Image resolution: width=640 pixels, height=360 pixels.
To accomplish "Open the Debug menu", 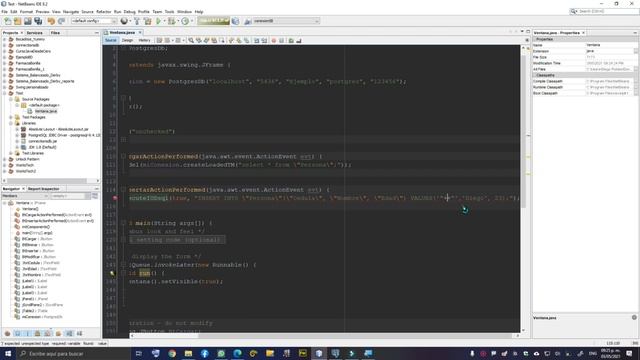I will point(129,12).
